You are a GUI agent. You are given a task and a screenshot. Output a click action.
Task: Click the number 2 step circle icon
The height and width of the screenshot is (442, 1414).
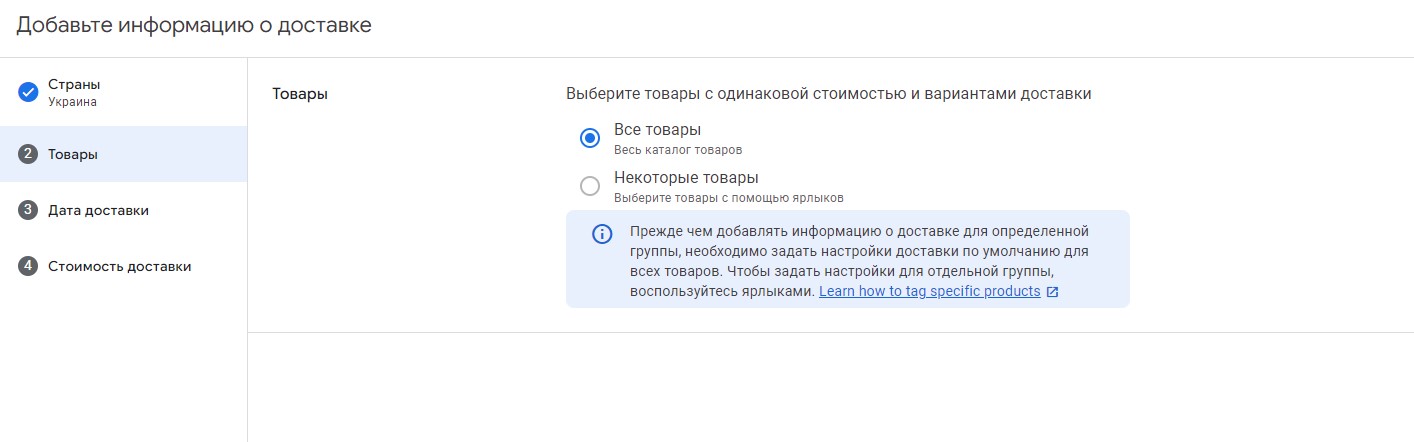pos(28,154)
